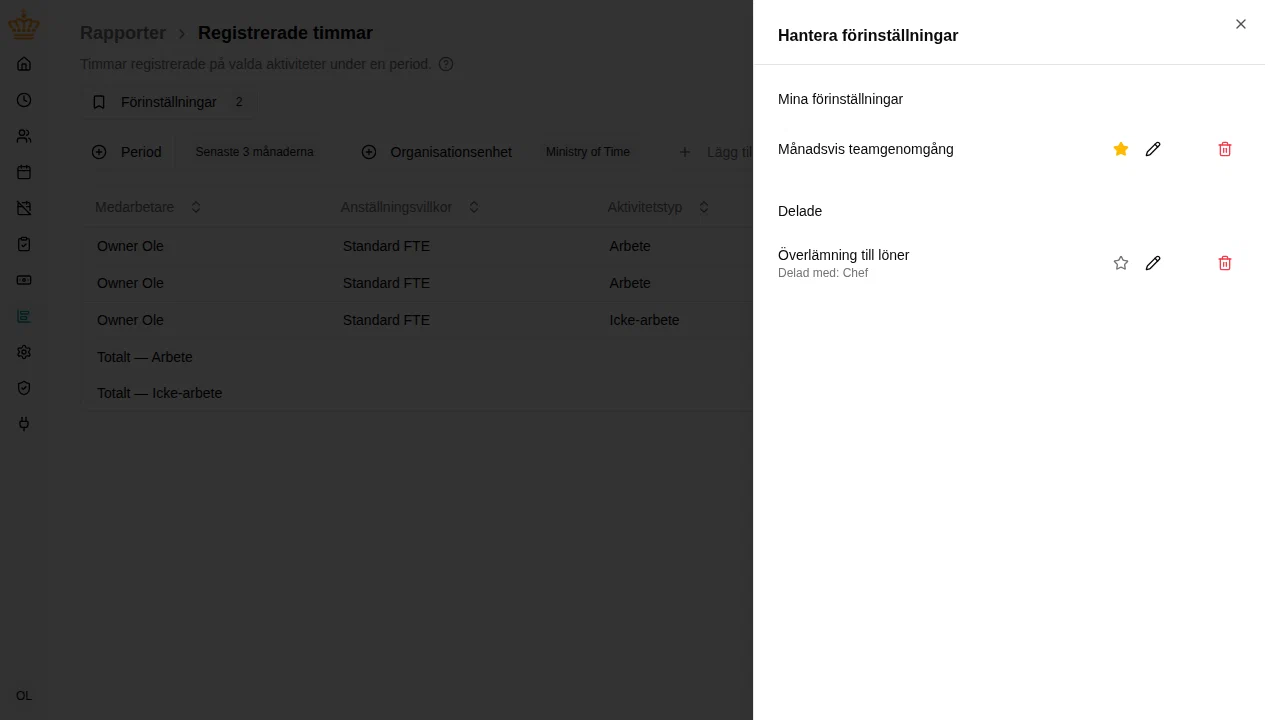
Task: Select the Totalt — Icke-arbete row
Action: [416, 393]
